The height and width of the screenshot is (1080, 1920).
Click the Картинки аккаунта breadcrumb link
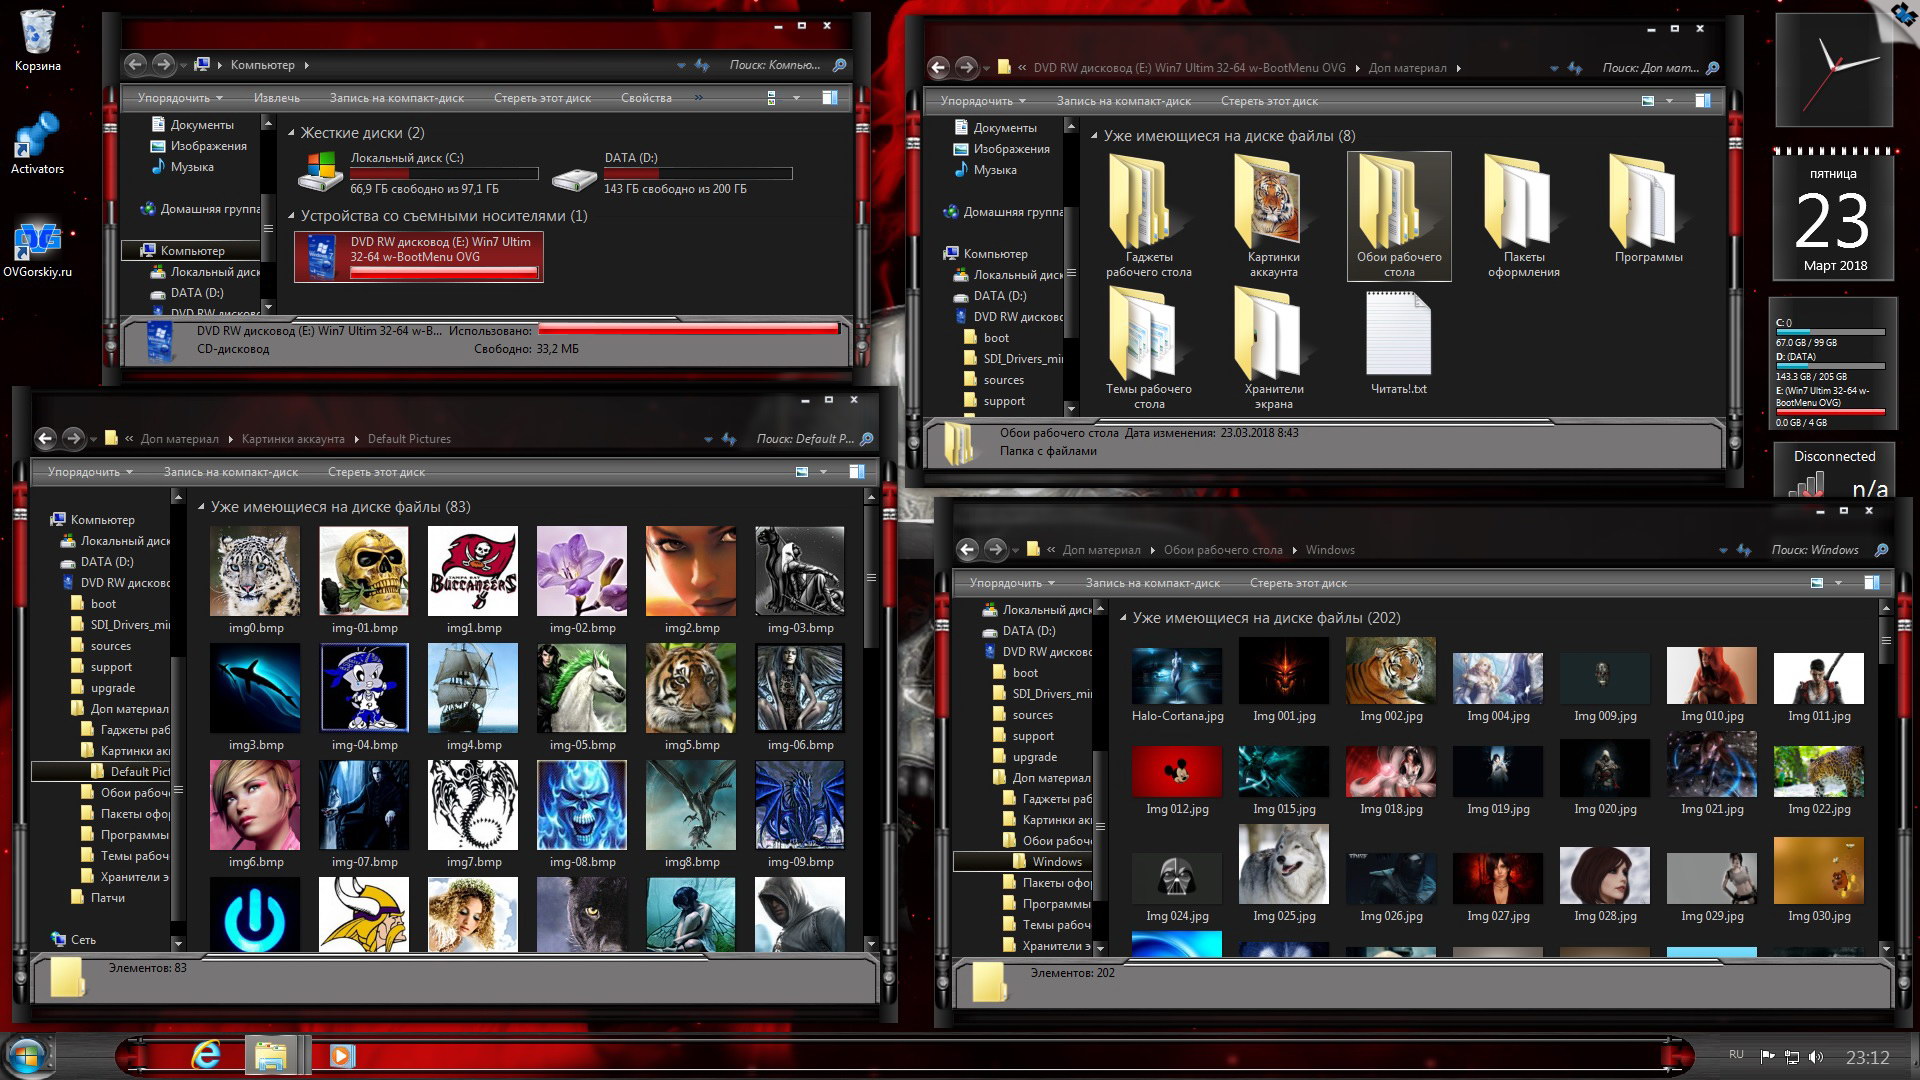tap(292, 439)
